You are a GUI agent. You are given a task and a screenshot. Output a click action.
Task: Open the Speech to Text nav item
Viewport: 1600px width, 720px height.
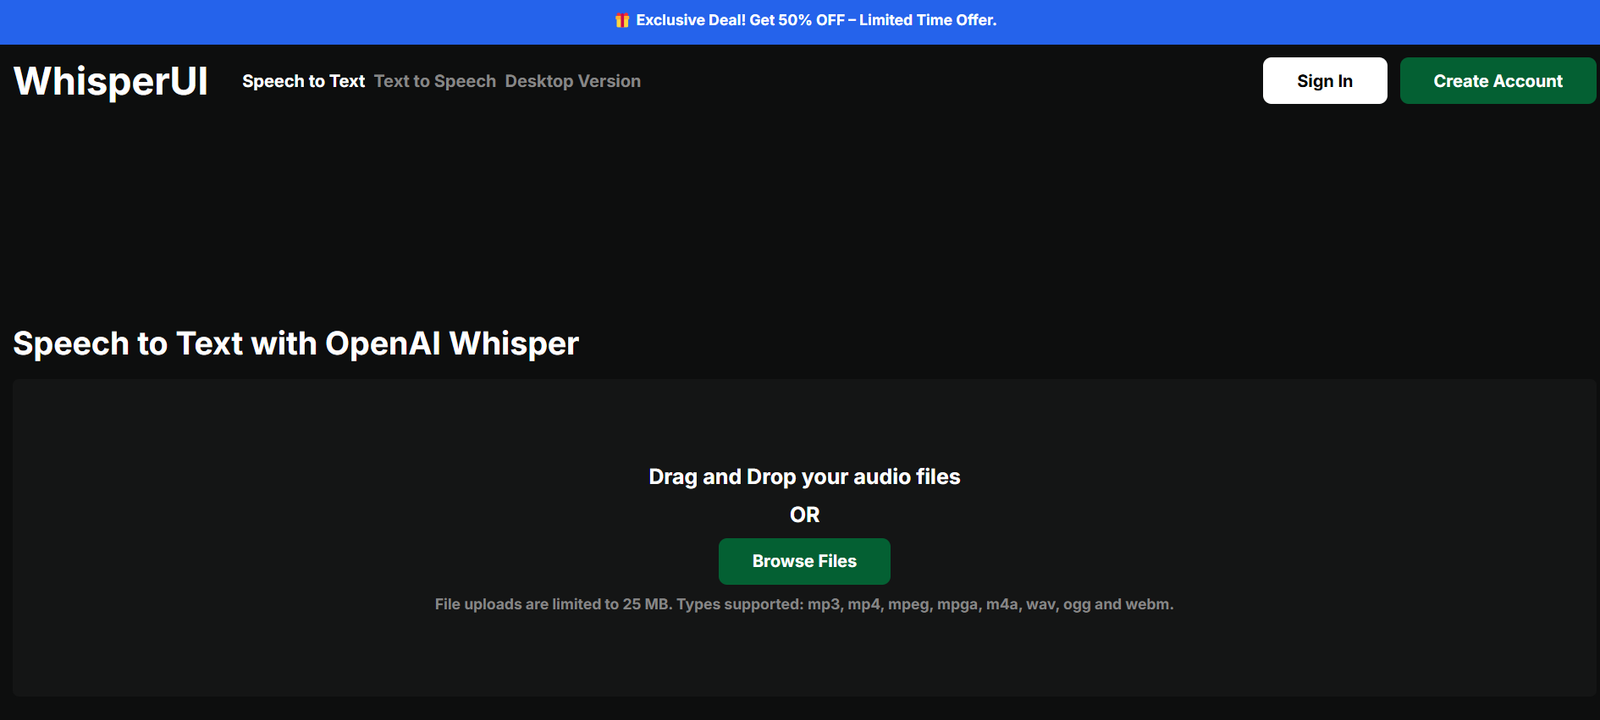pos(303,81)
